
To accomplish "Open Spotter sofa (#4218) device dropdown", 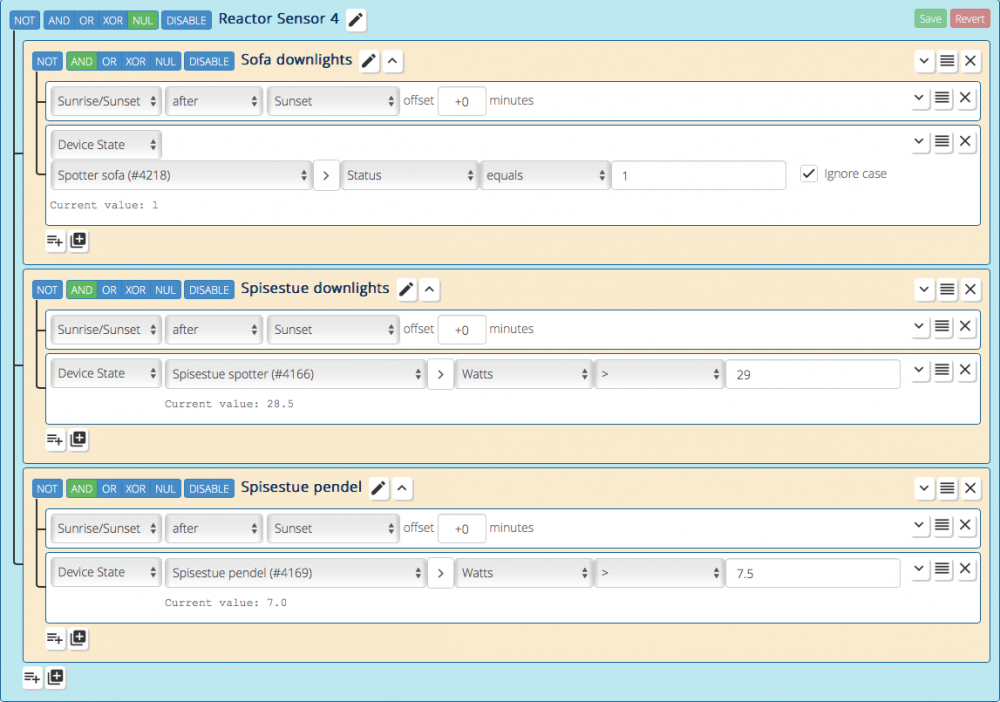I will tap(181, 175).
